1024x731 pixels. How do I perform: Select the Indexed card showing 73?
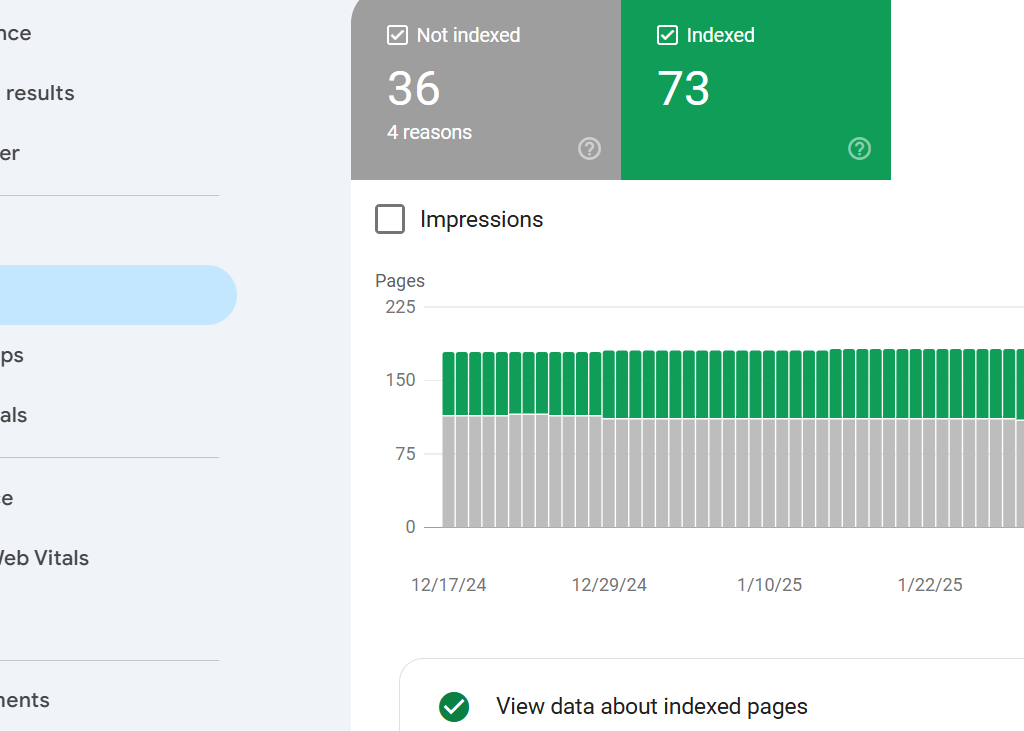pyautogui.click(x=756, y=89)
